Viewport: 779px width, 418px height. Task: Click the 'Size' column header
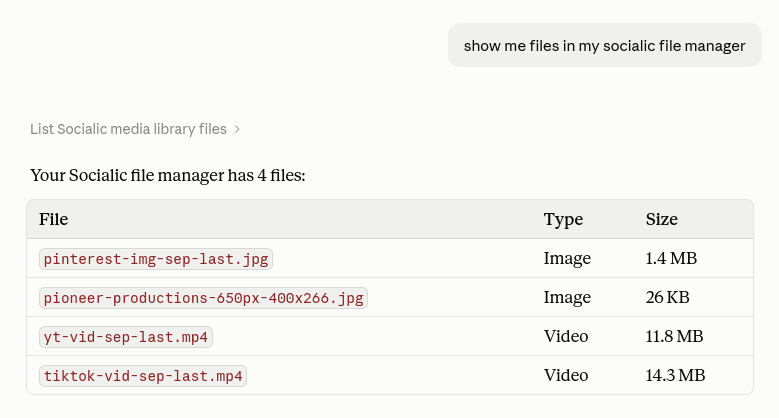tap(662, 219)
